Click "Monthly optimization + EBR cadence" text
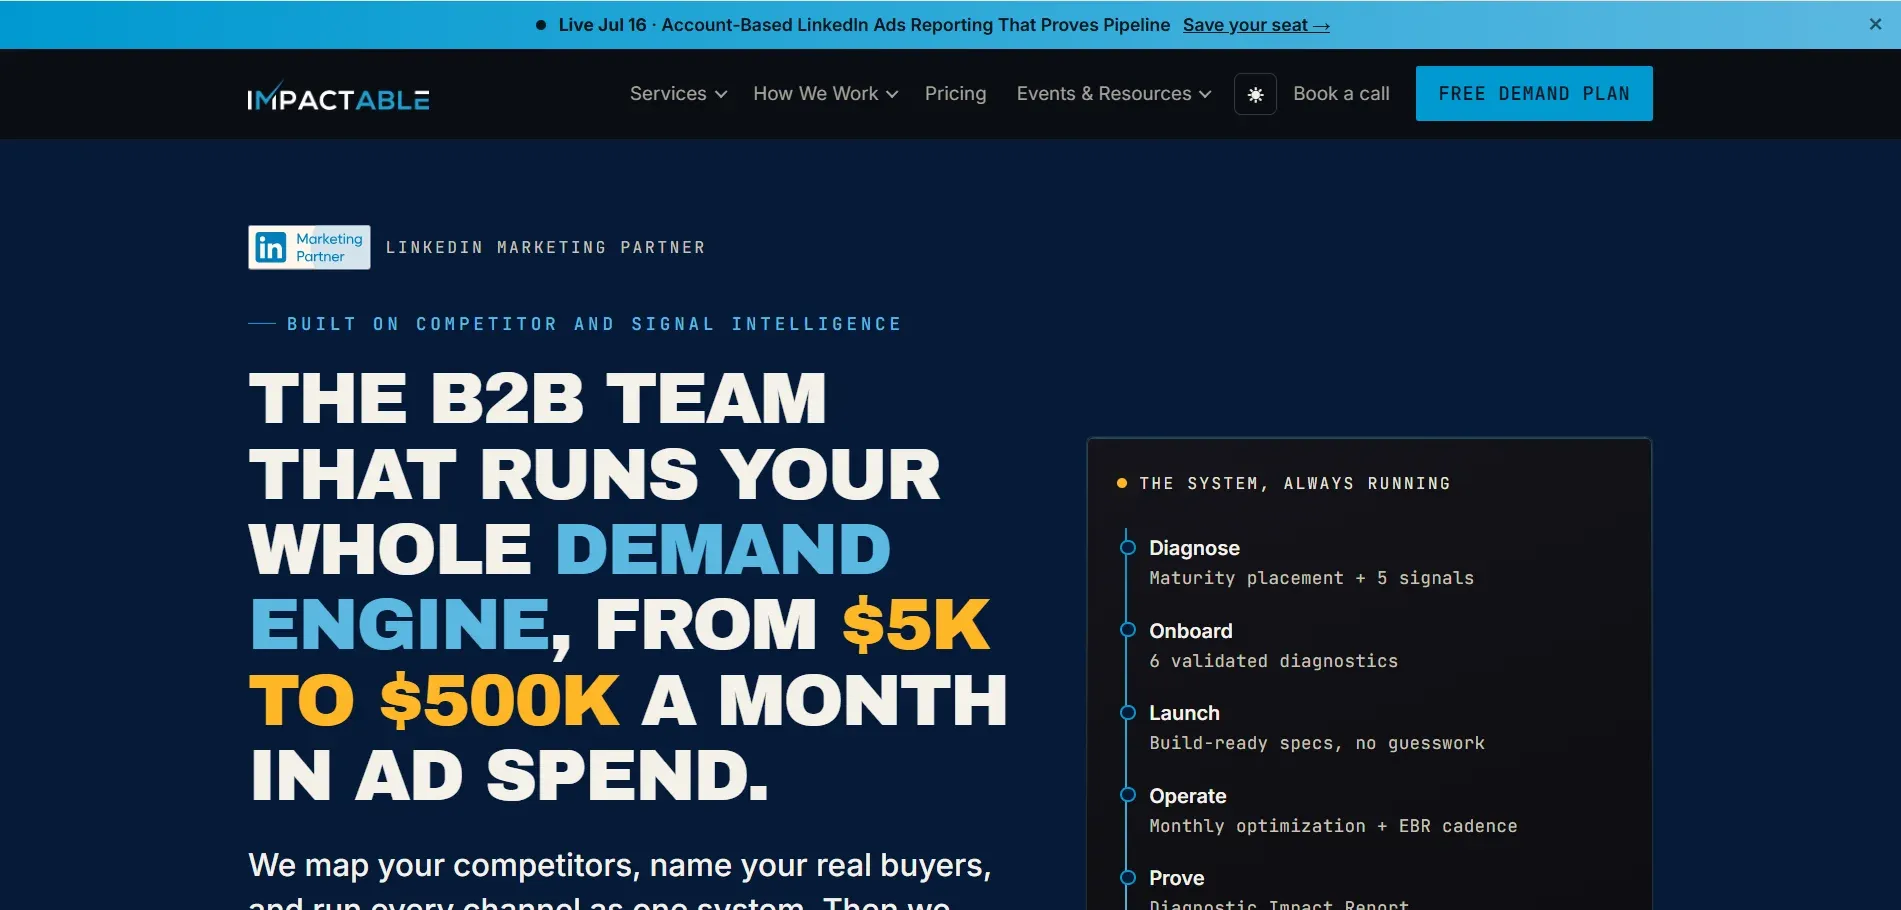 [1333, 826]
